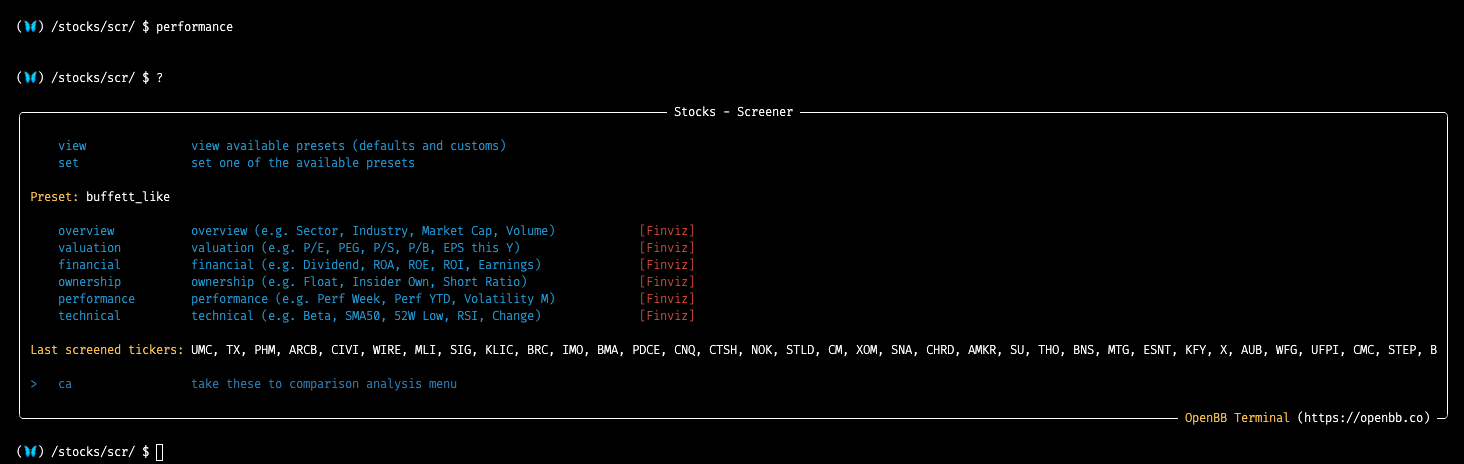Click 'take these to comparison analysis menu' description
1464x464 pixels.
click(324, 384)
